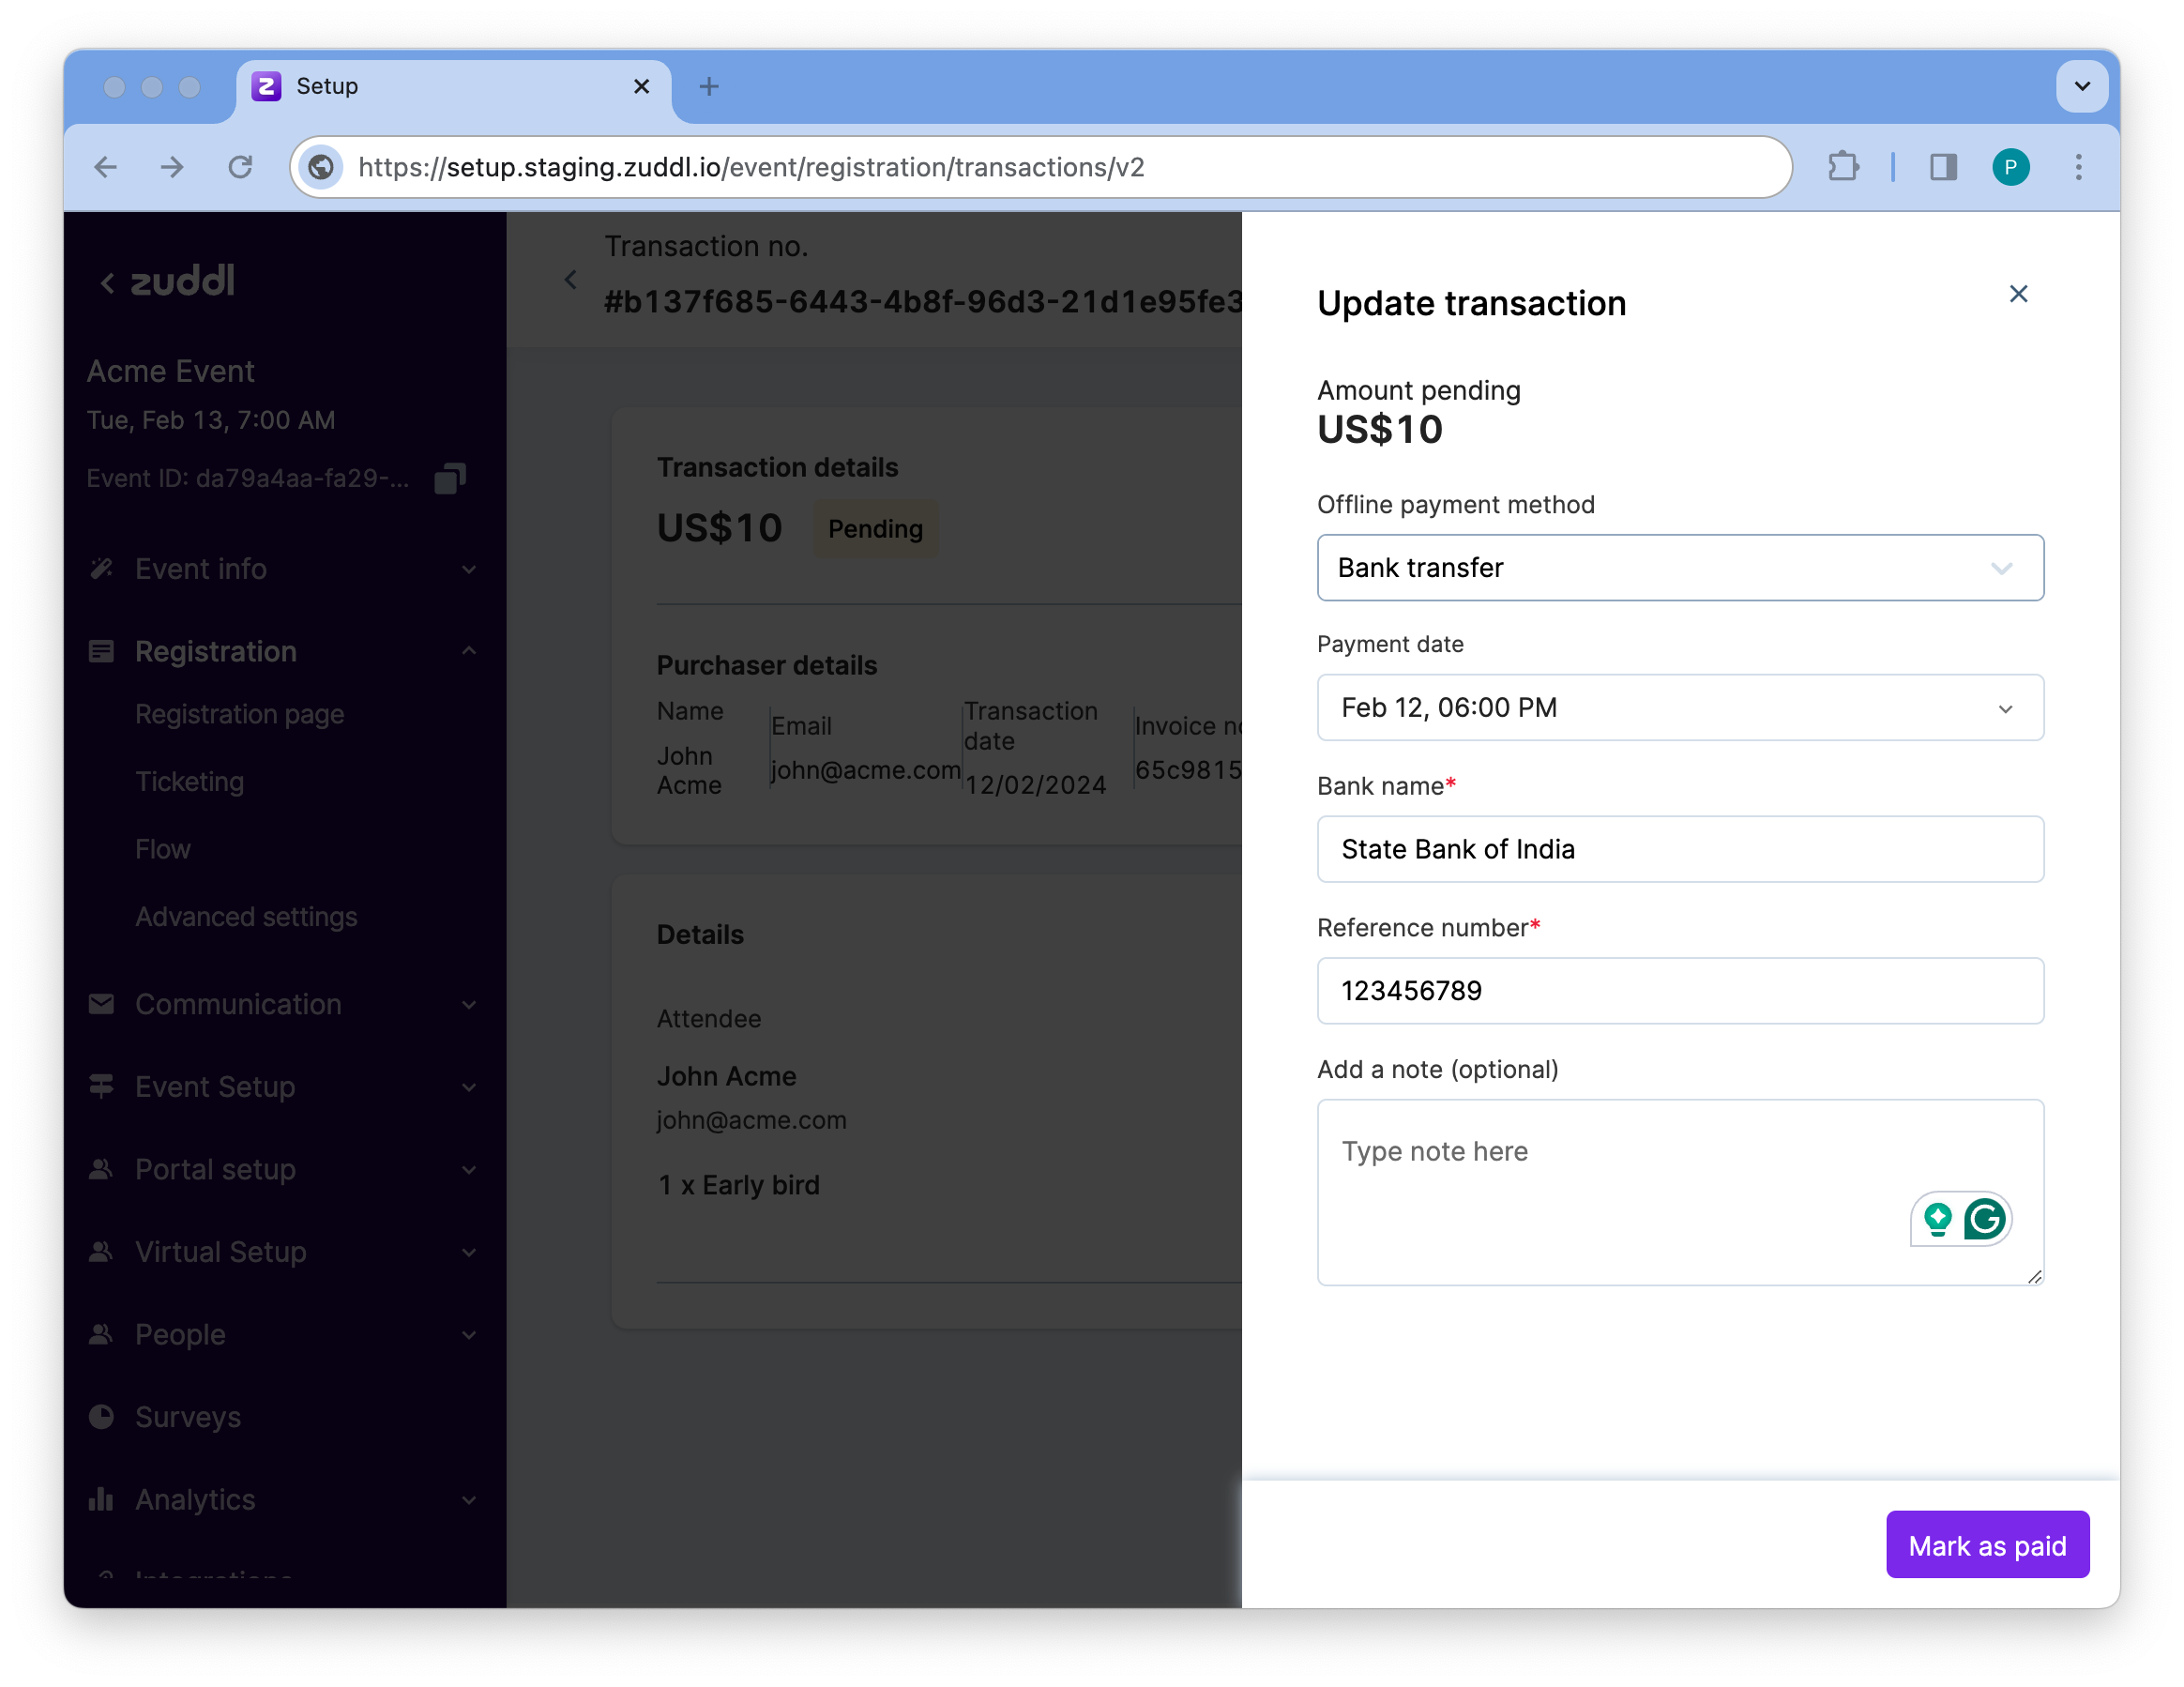This screenshot has height=1687, width=2184.
Task: Open a new browser tab
Action: 709,87
